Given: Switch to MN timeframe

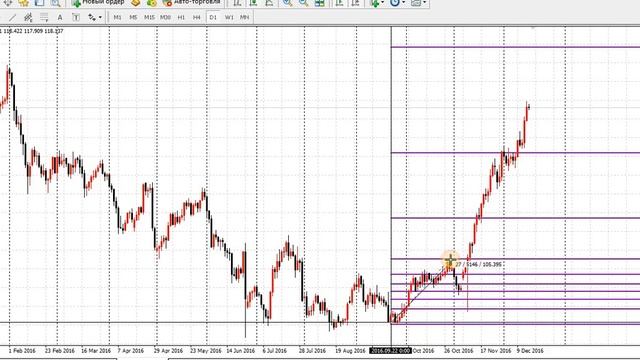Looking at the screenshot, I should click(244, 17).
